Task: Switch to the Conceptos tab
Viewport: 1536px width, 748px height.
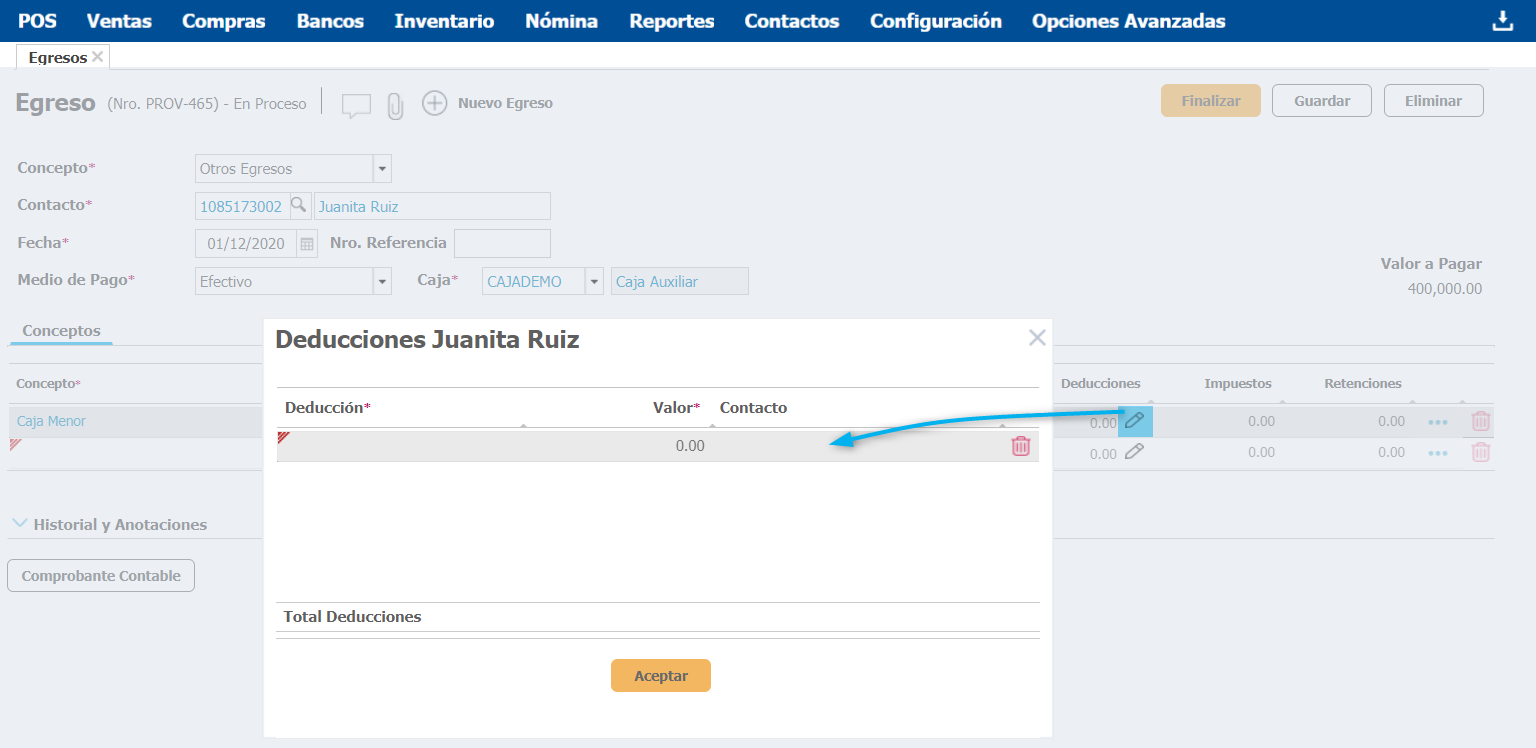Action: point(61,330)
